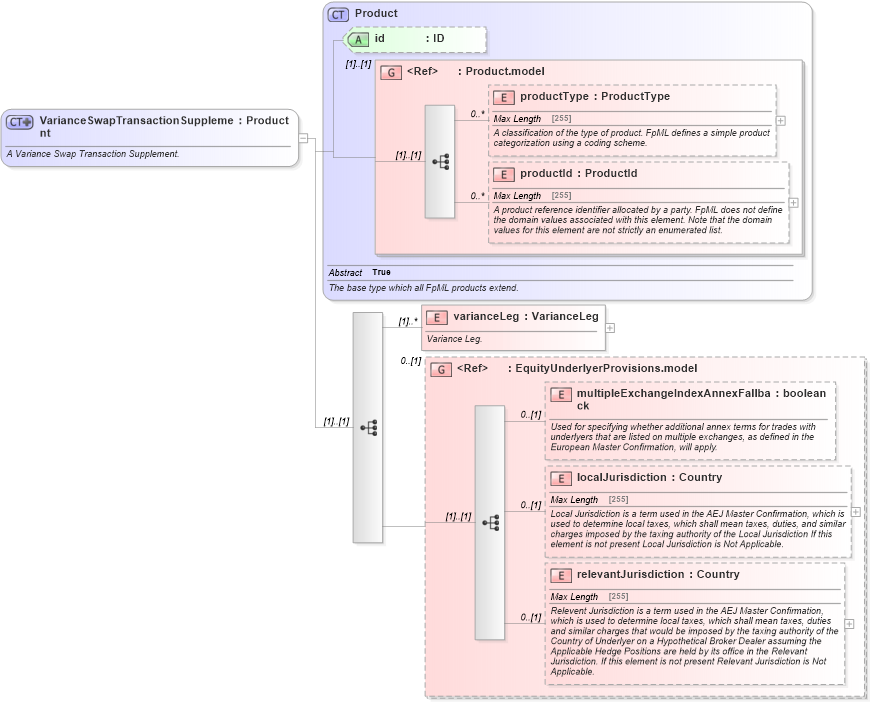The width and height of the screenshot is (871, 703).
Task: Select the Product complex type title
Action: point(376,13)
